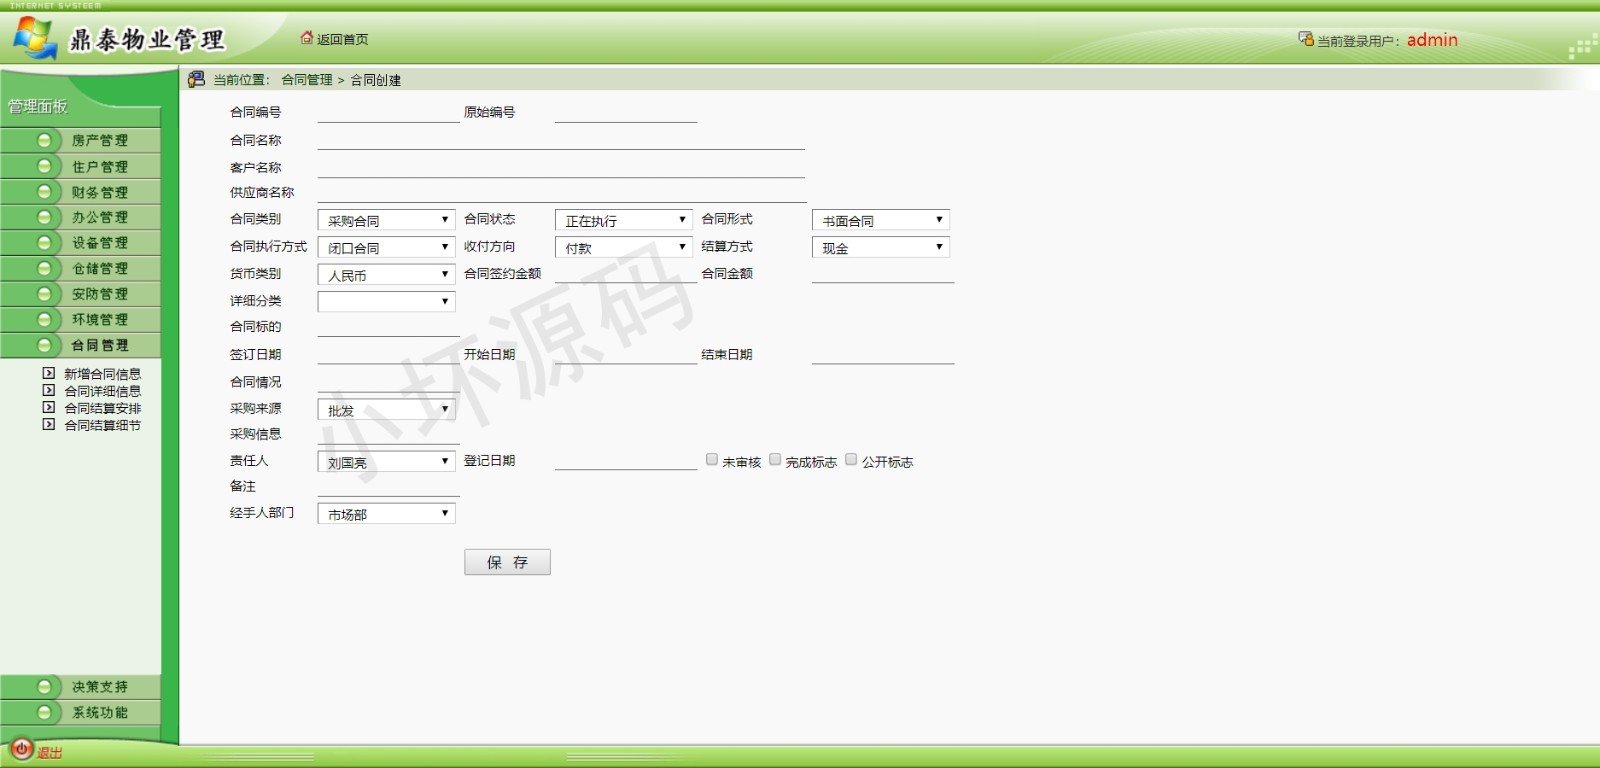The image size is (1600, 768).
Task: Click the green bullet icon beside 决策支持
Action: (44, 686)
